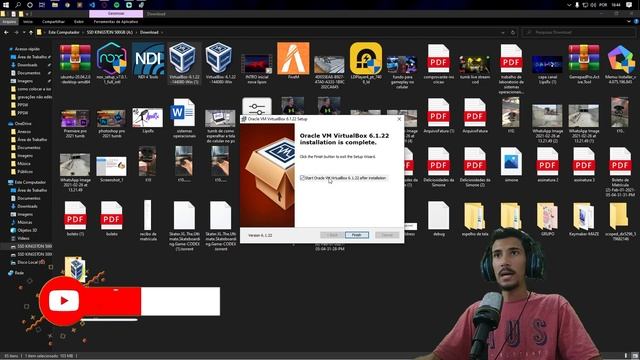Open taskbar search magnifier
This screenshot has width=640, height=360.
18,5
